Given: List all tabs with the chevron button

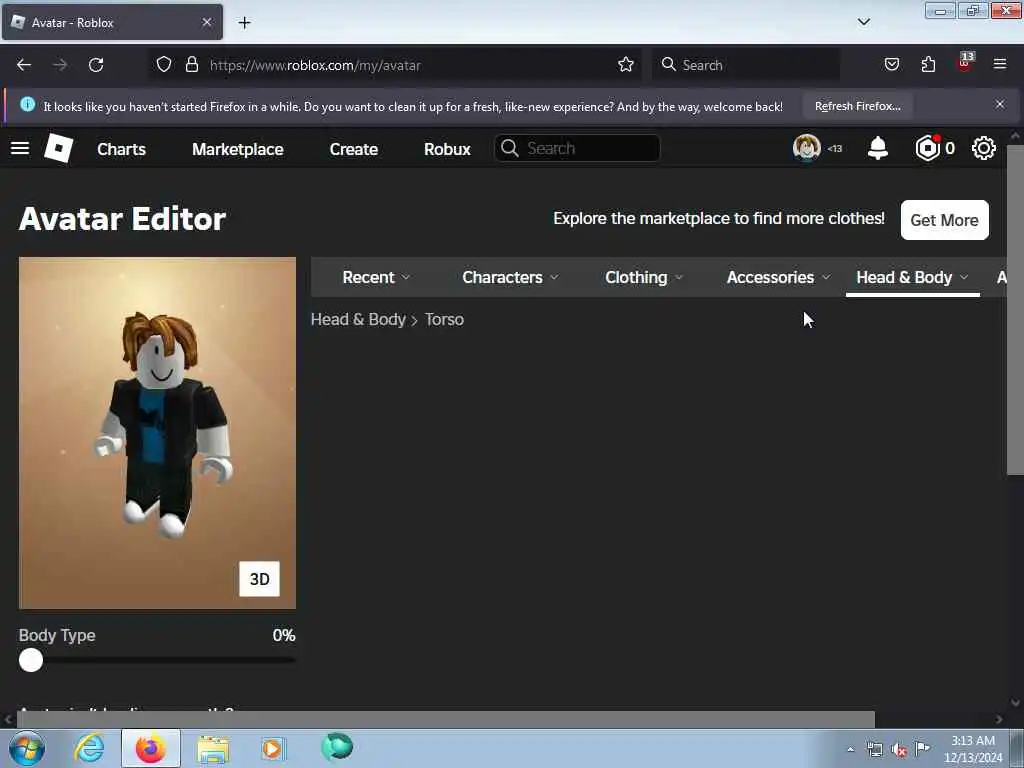Looking at the screenshot, I should point(863,22).
